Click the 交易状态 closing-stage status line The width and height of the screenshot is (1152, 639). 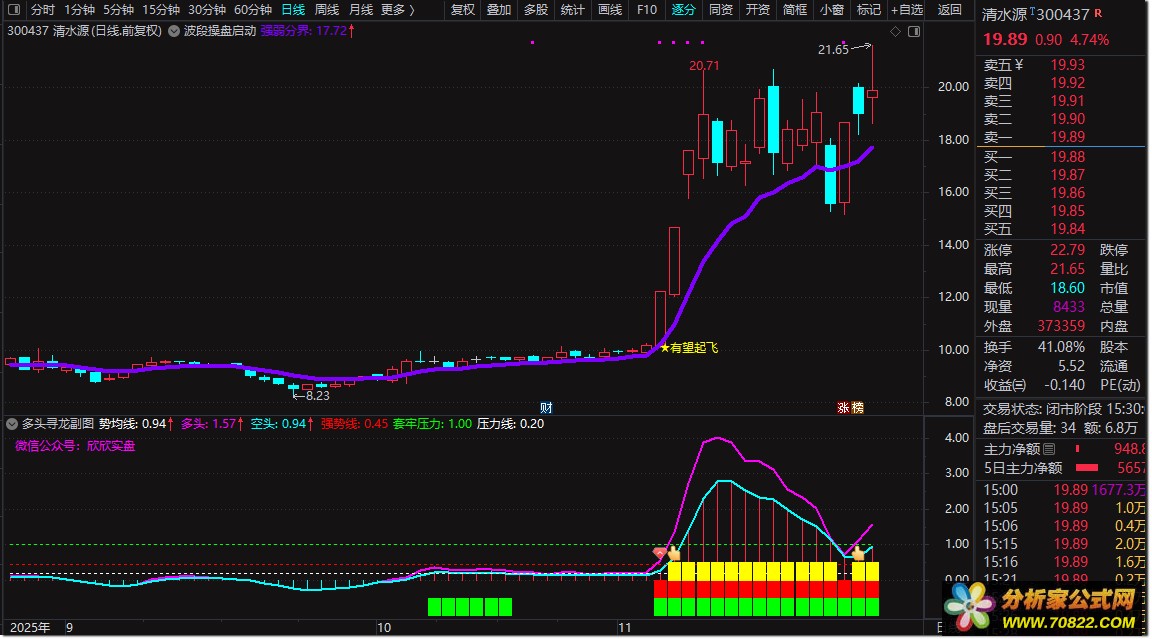(1062, 409)
